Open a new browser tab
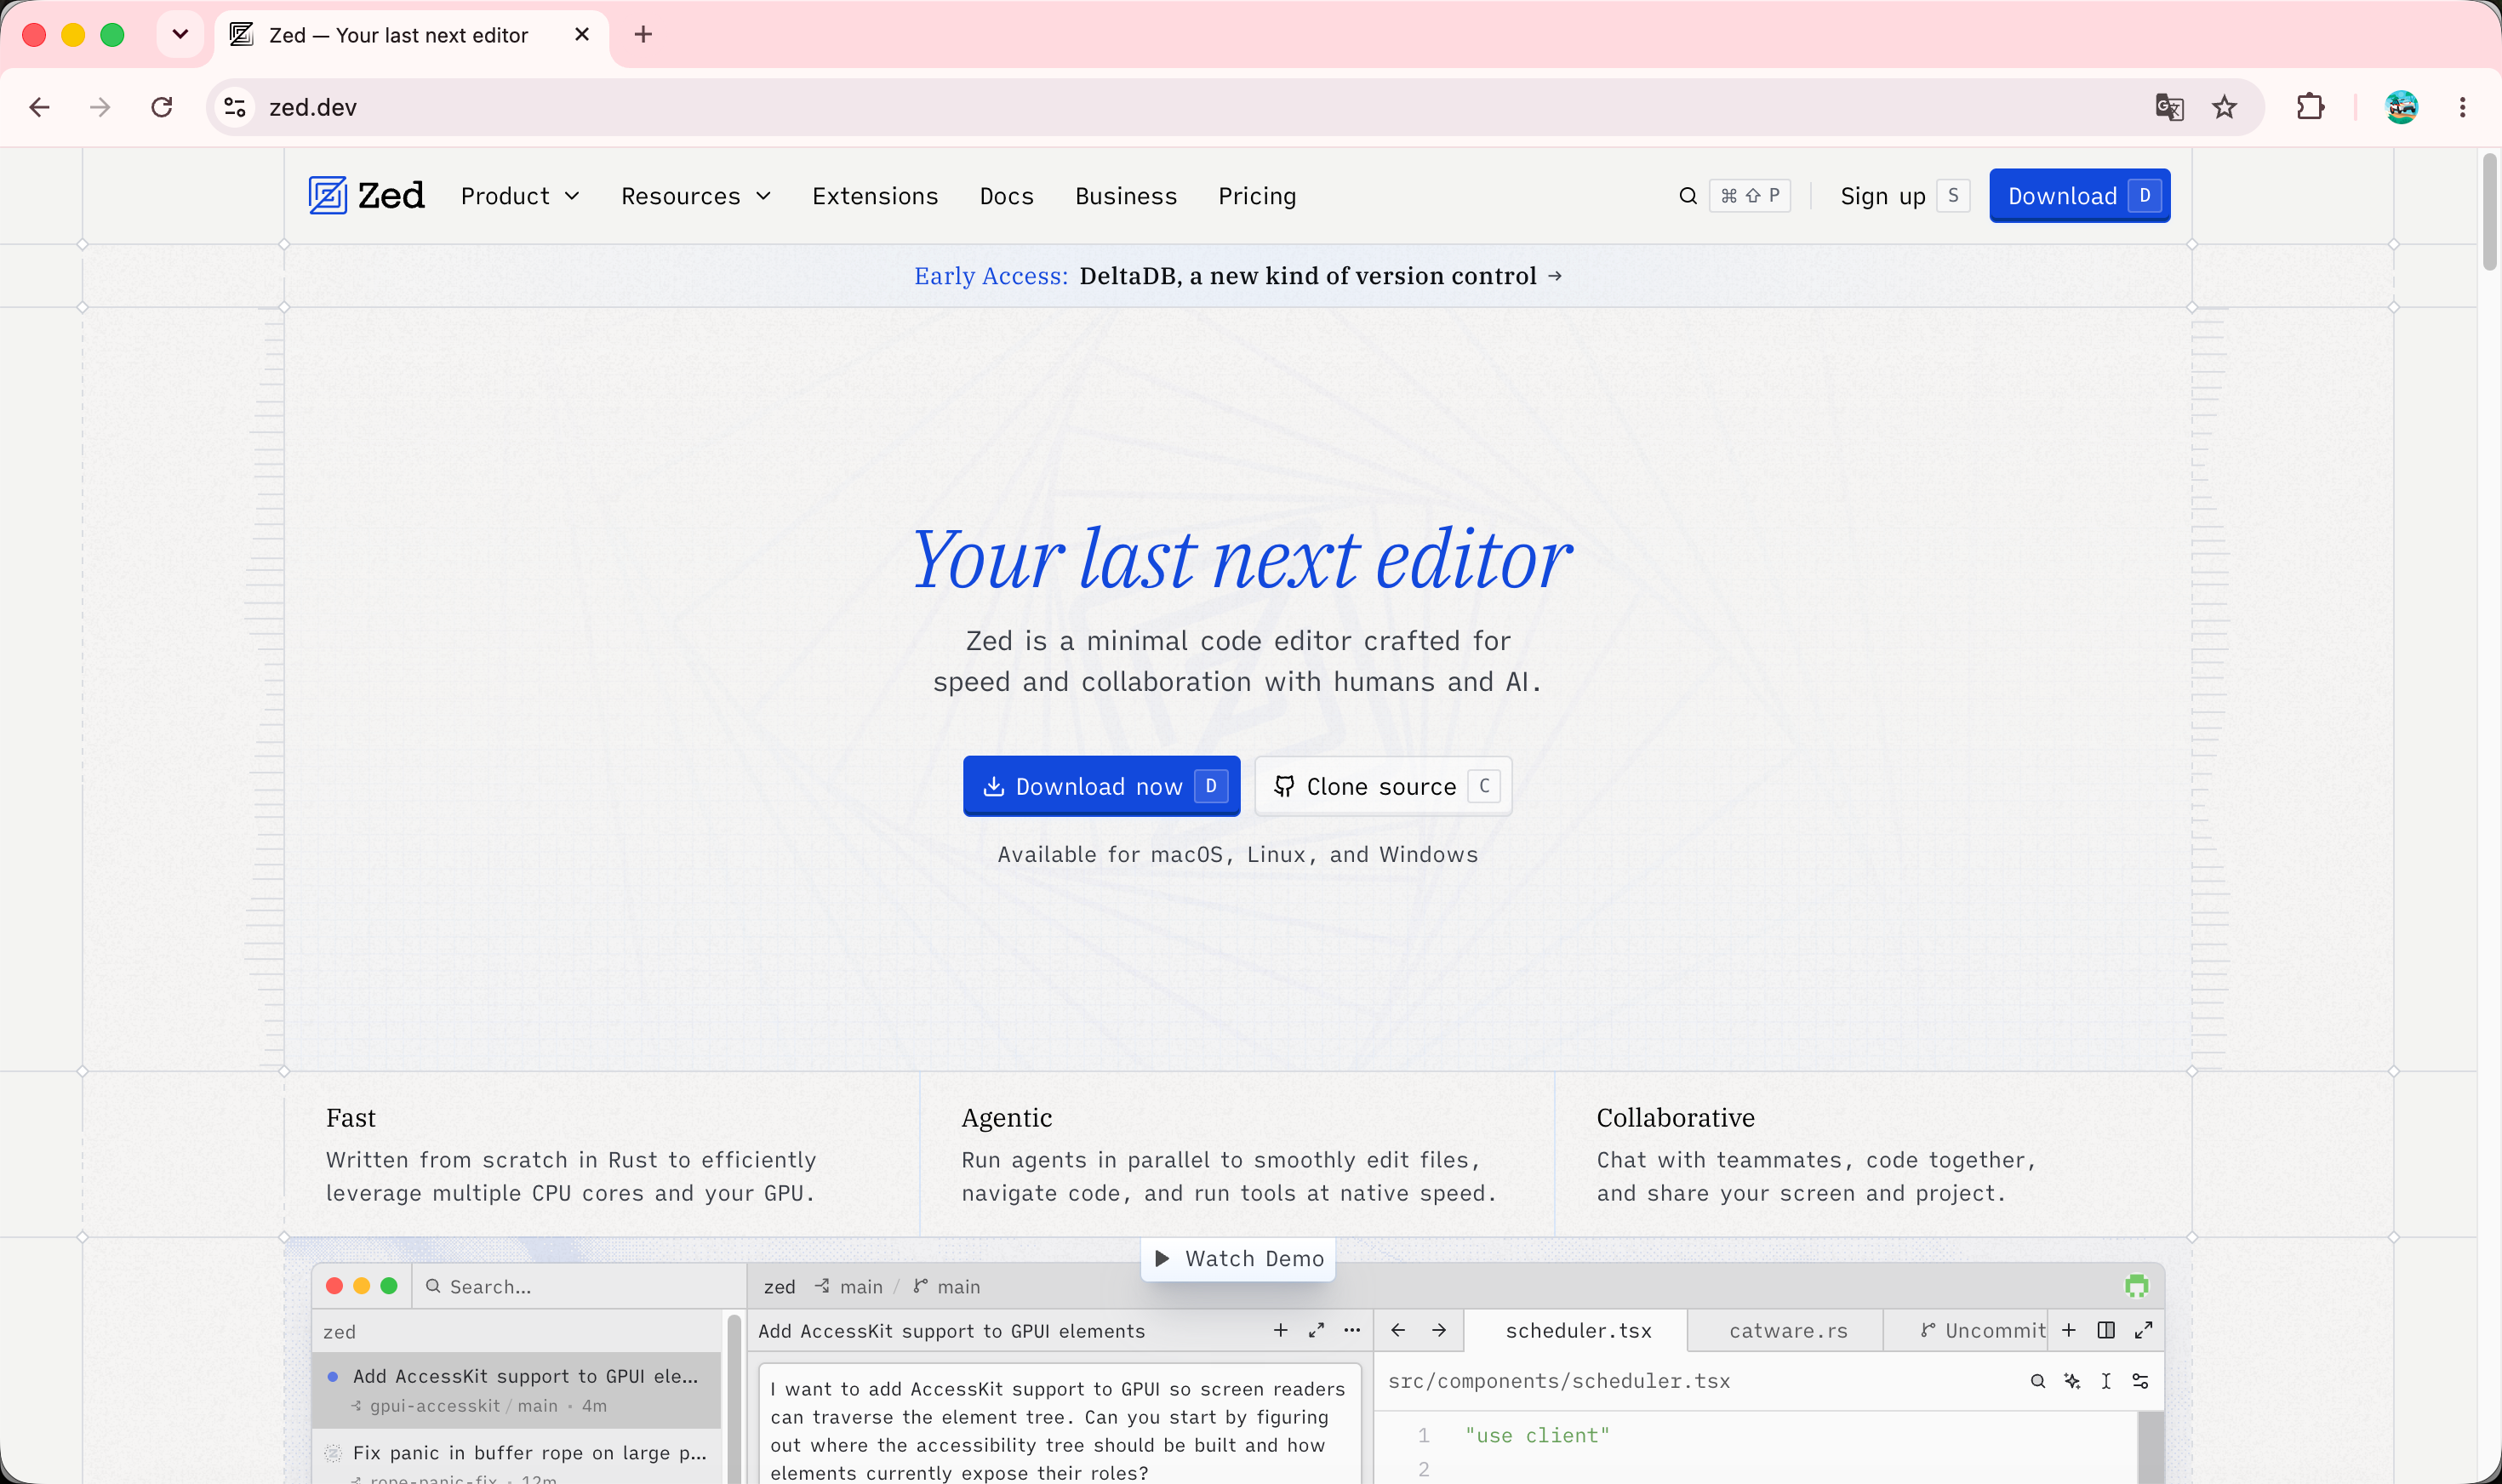 [x=643, y=35]
